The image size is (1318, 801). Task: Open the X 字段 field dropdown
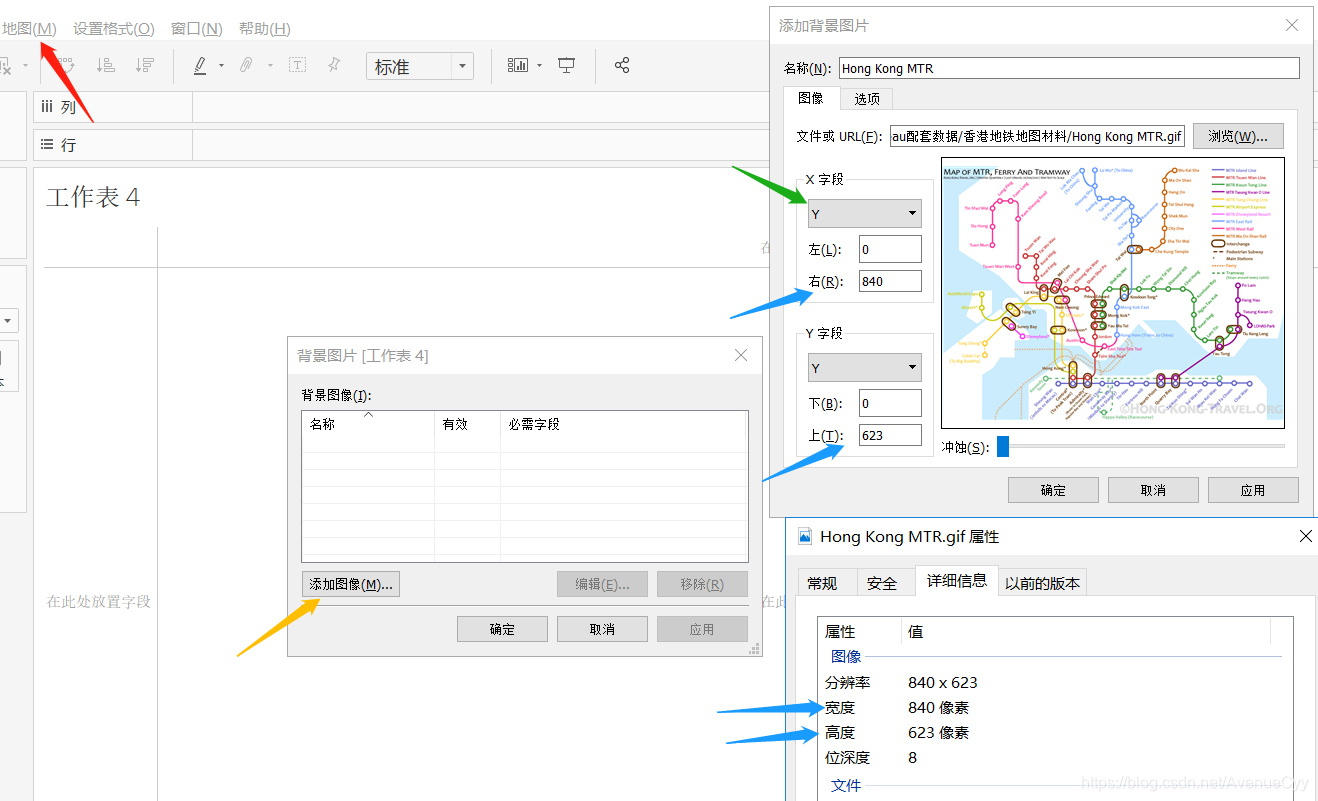865,214
